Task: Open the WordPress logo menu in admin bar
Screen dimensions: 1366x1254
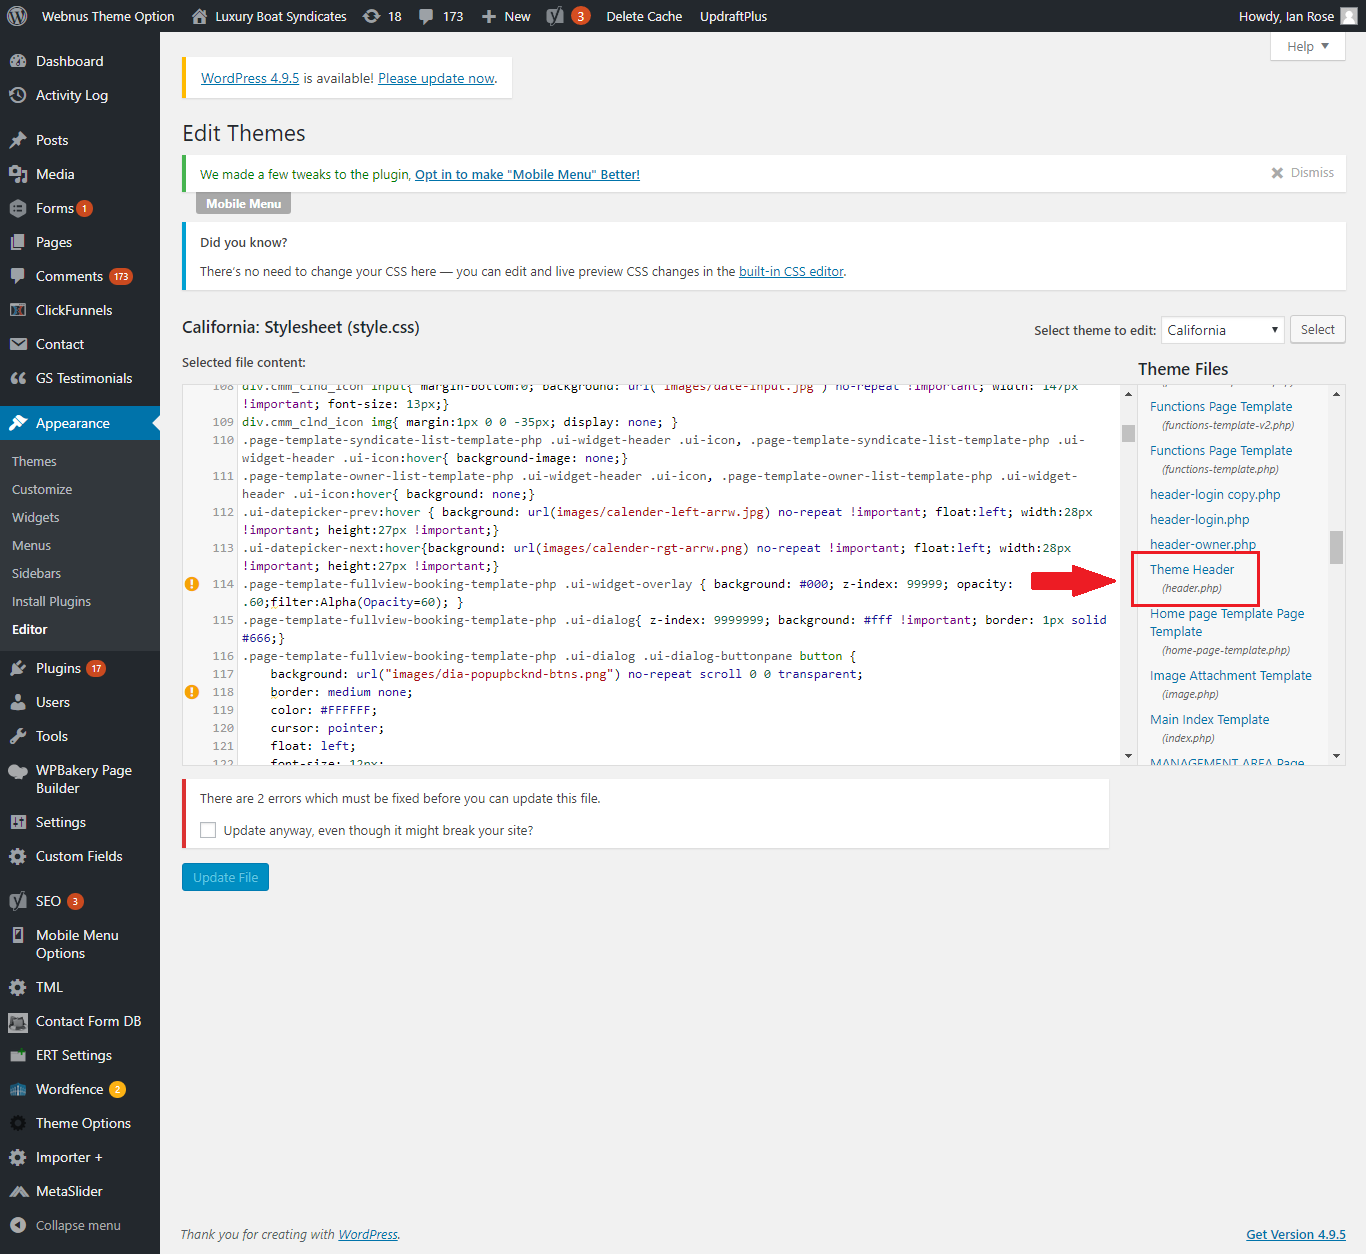Action: (x=17, y=16)
